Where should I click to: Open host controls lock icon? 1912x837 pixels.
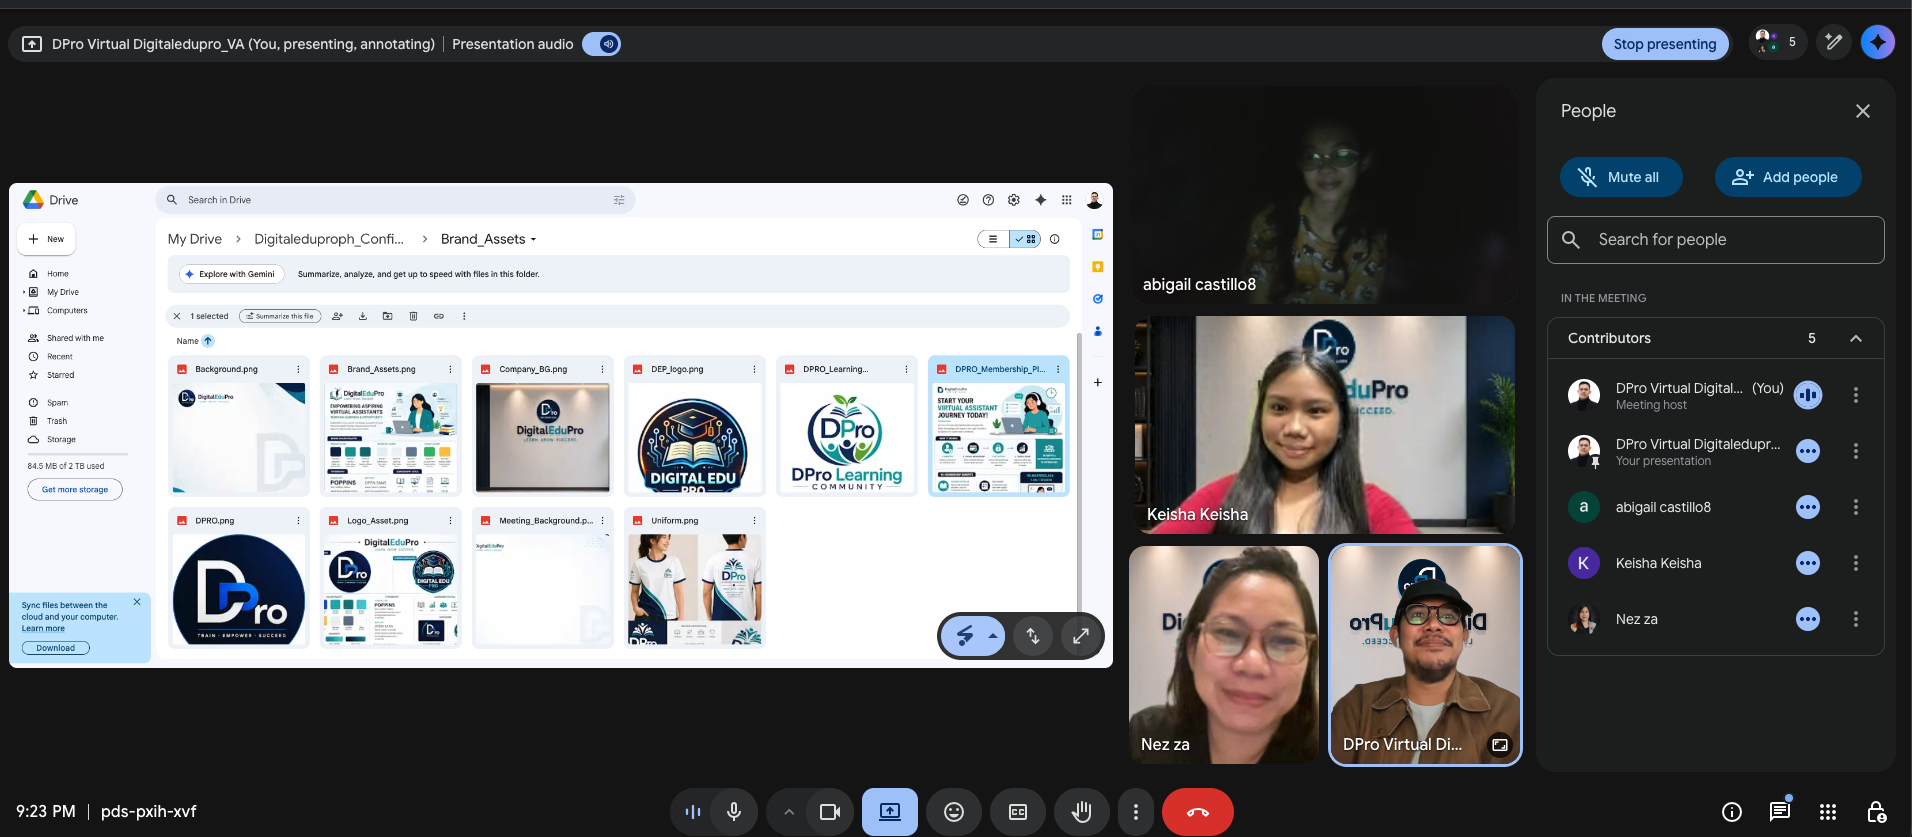click(1876, 812)
